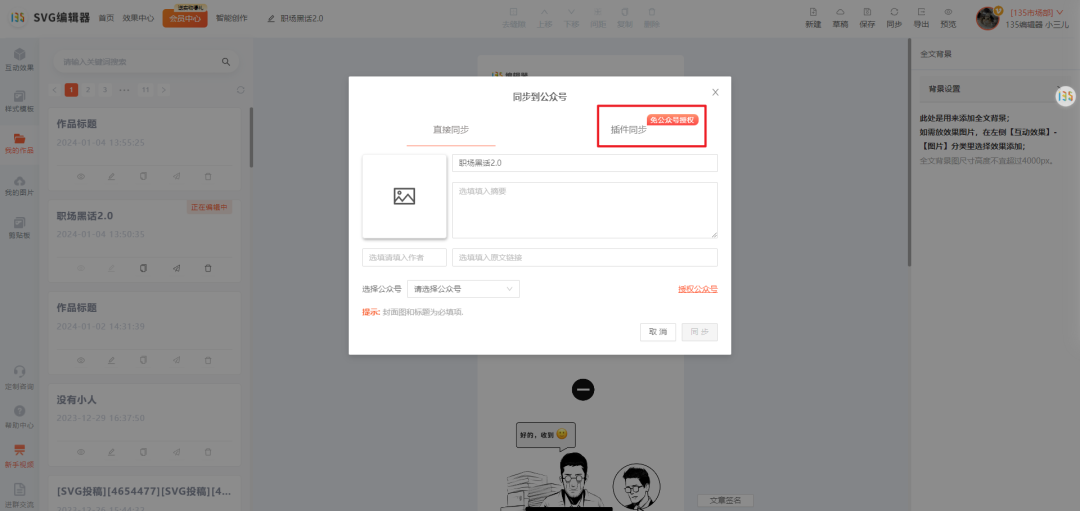1080x511 pixels.
Task: Preview the first 作品标题 with eye icon
Action: click(x=82, y=176)
